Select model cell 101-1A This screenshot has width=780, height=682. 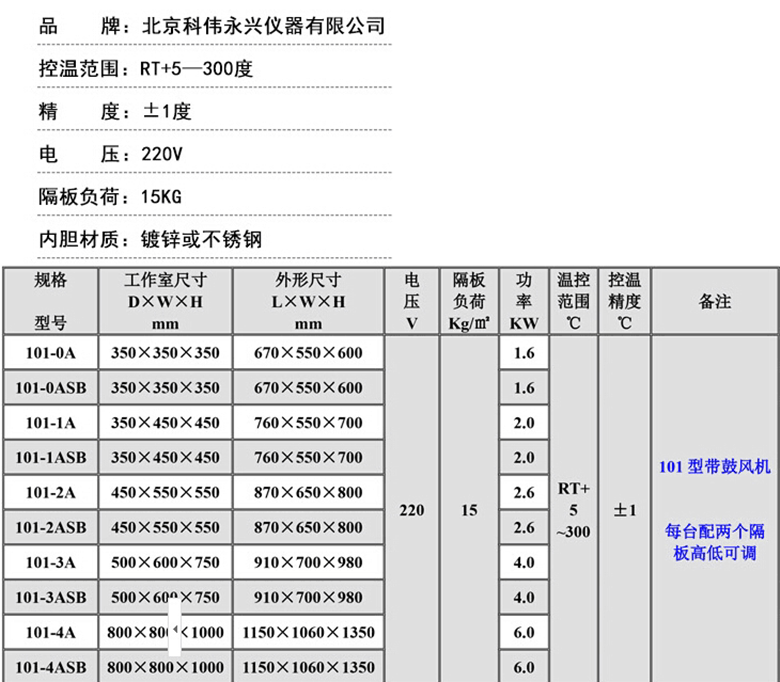tap(50, 422)
